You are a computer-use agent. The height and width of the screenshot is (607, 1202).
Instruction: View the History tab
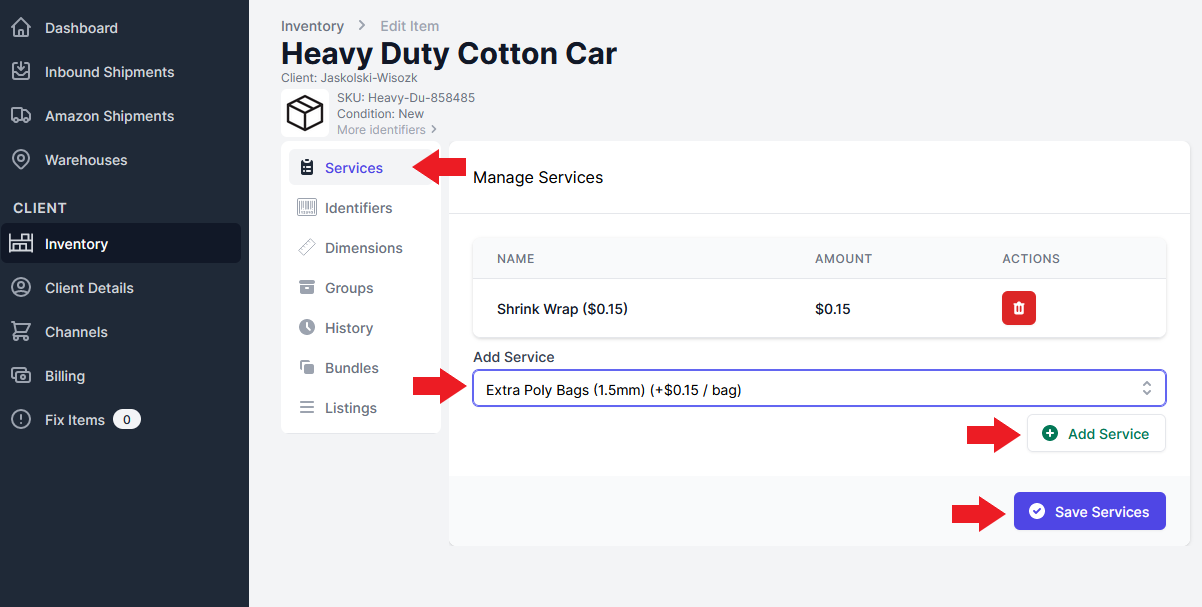click(x=348, y=328)
